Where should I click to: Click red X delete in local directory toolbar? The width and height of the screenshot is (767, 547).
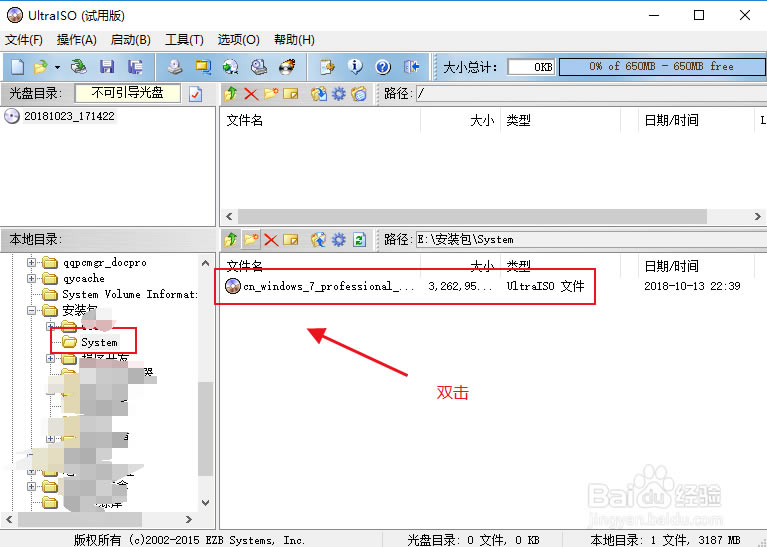pyautogui.click(x=271, y=239)
